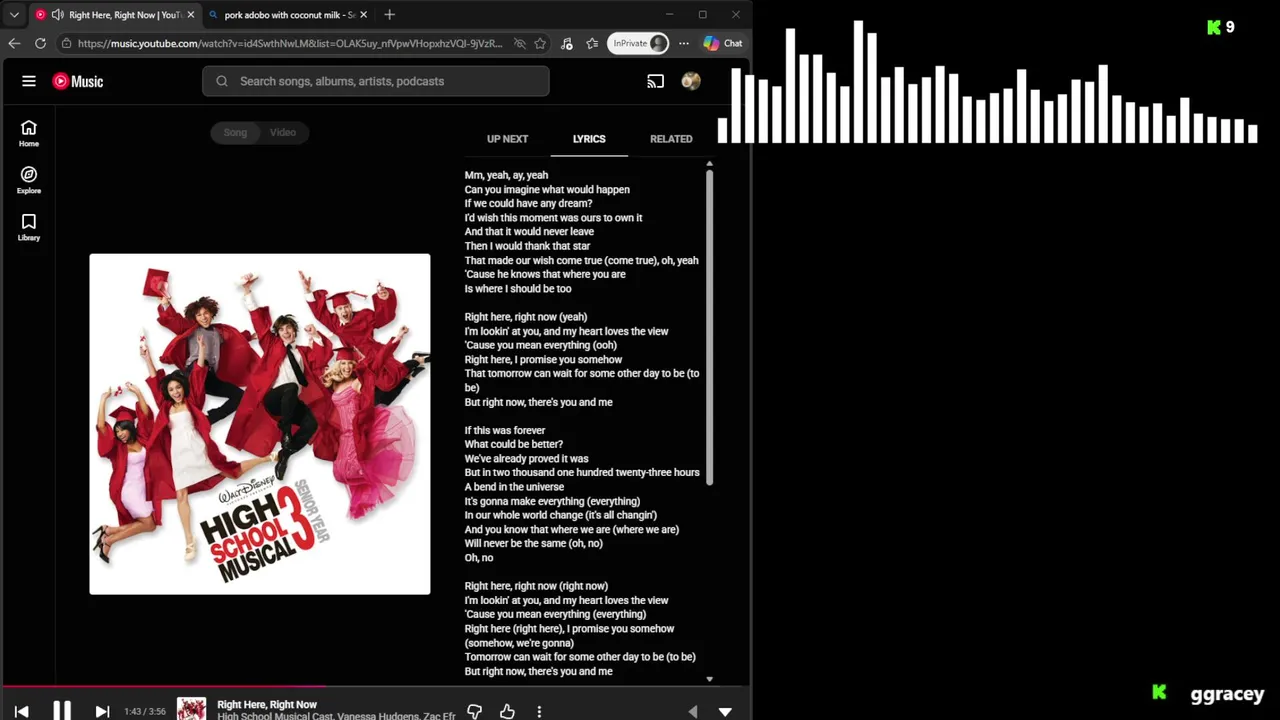Close the pork adobo tab
The width and height of the screenshot is (1280, 720).
(x=364, y=15)
